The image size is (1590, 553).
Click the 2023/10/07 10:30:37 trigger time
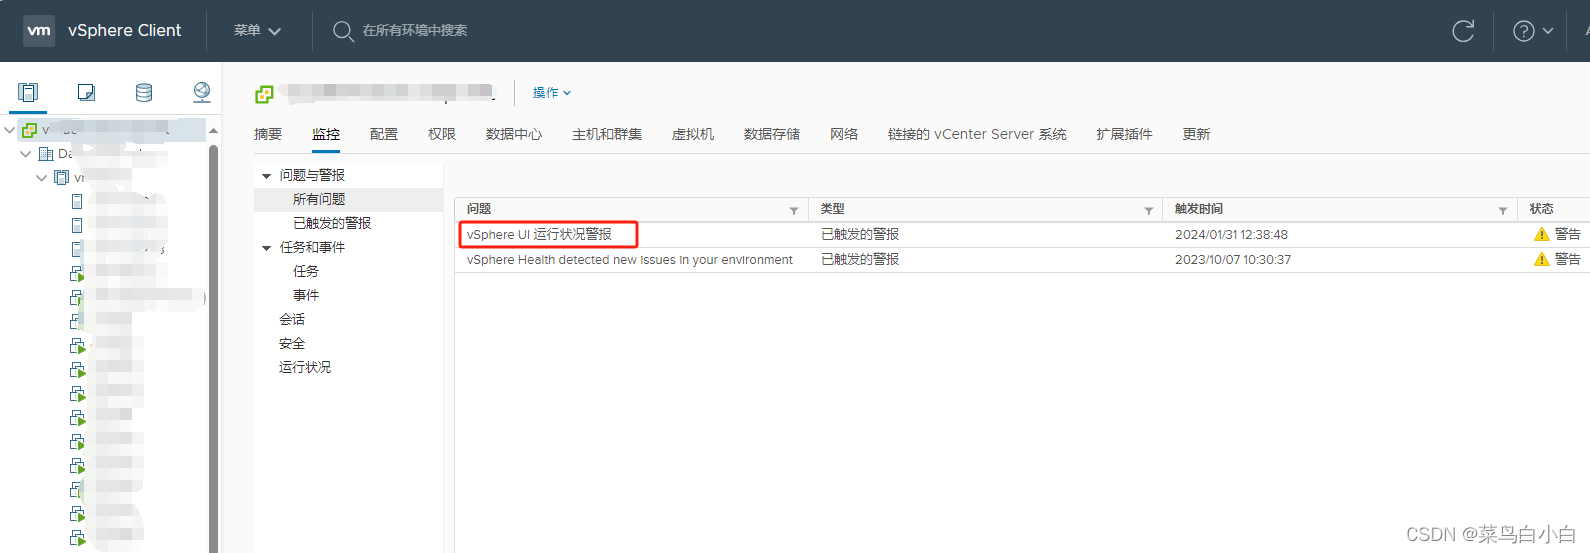pos(1233,259)
